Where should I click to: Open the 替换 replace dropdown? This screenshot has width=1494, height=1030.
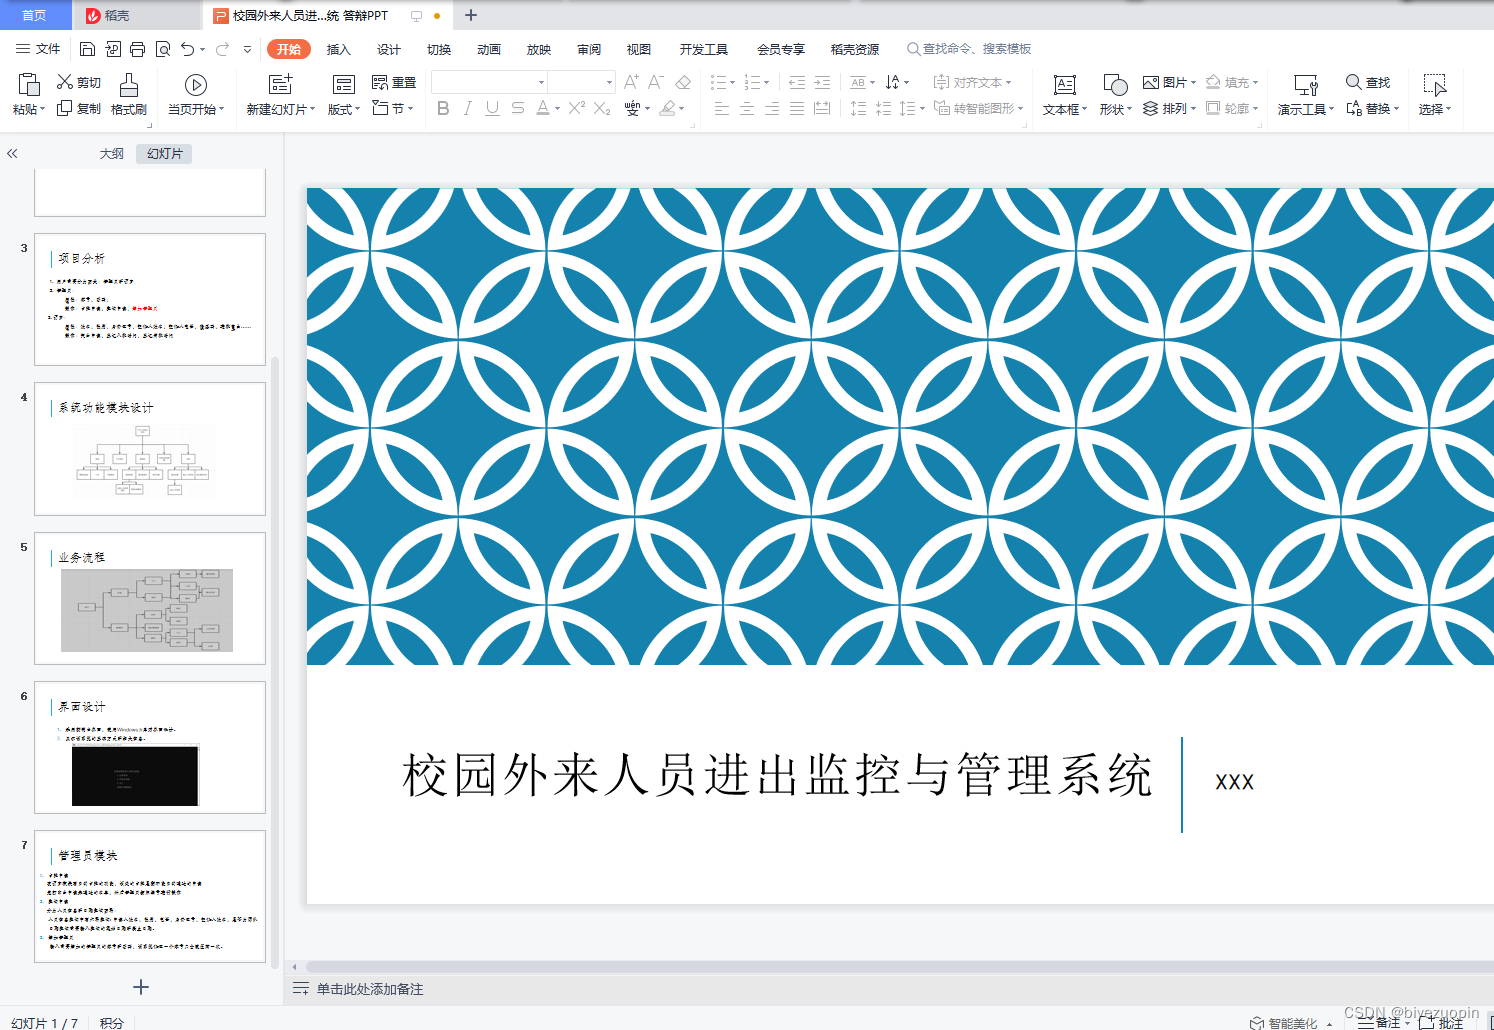pos(1372,108)
